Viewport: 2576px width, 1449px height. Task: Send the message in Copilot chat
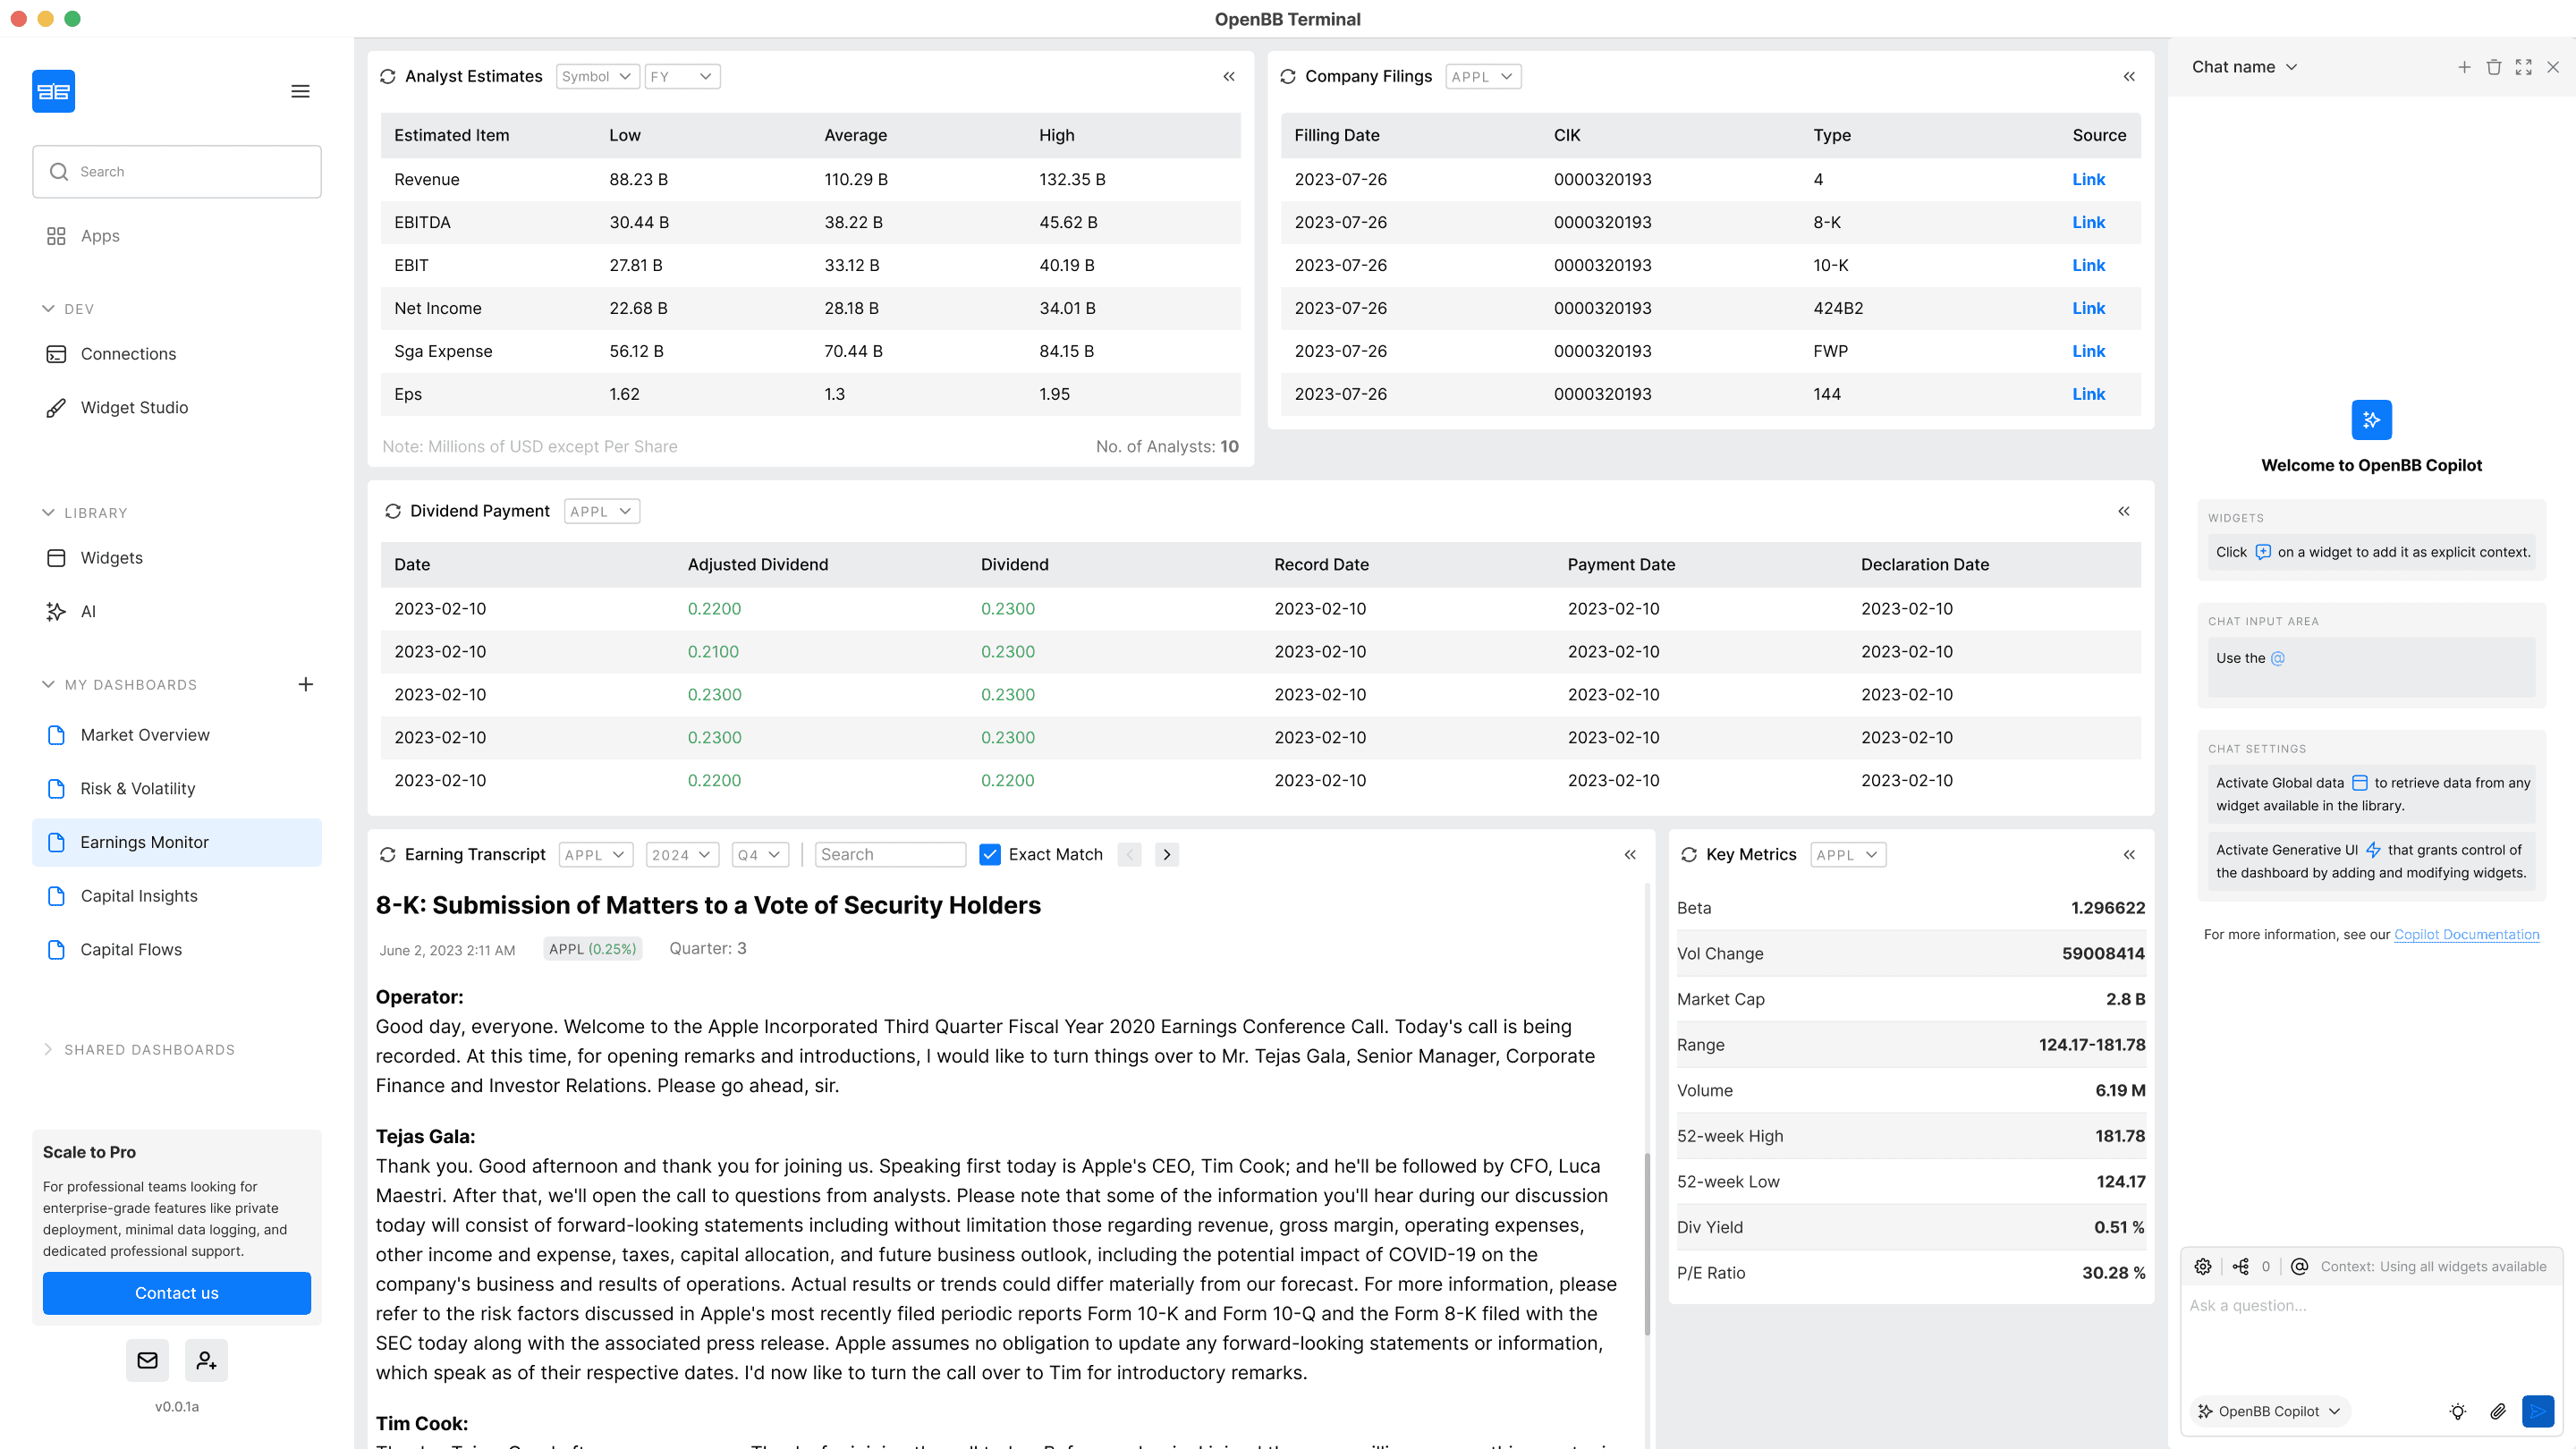pyautogui.click(x=2537, y=1411)
